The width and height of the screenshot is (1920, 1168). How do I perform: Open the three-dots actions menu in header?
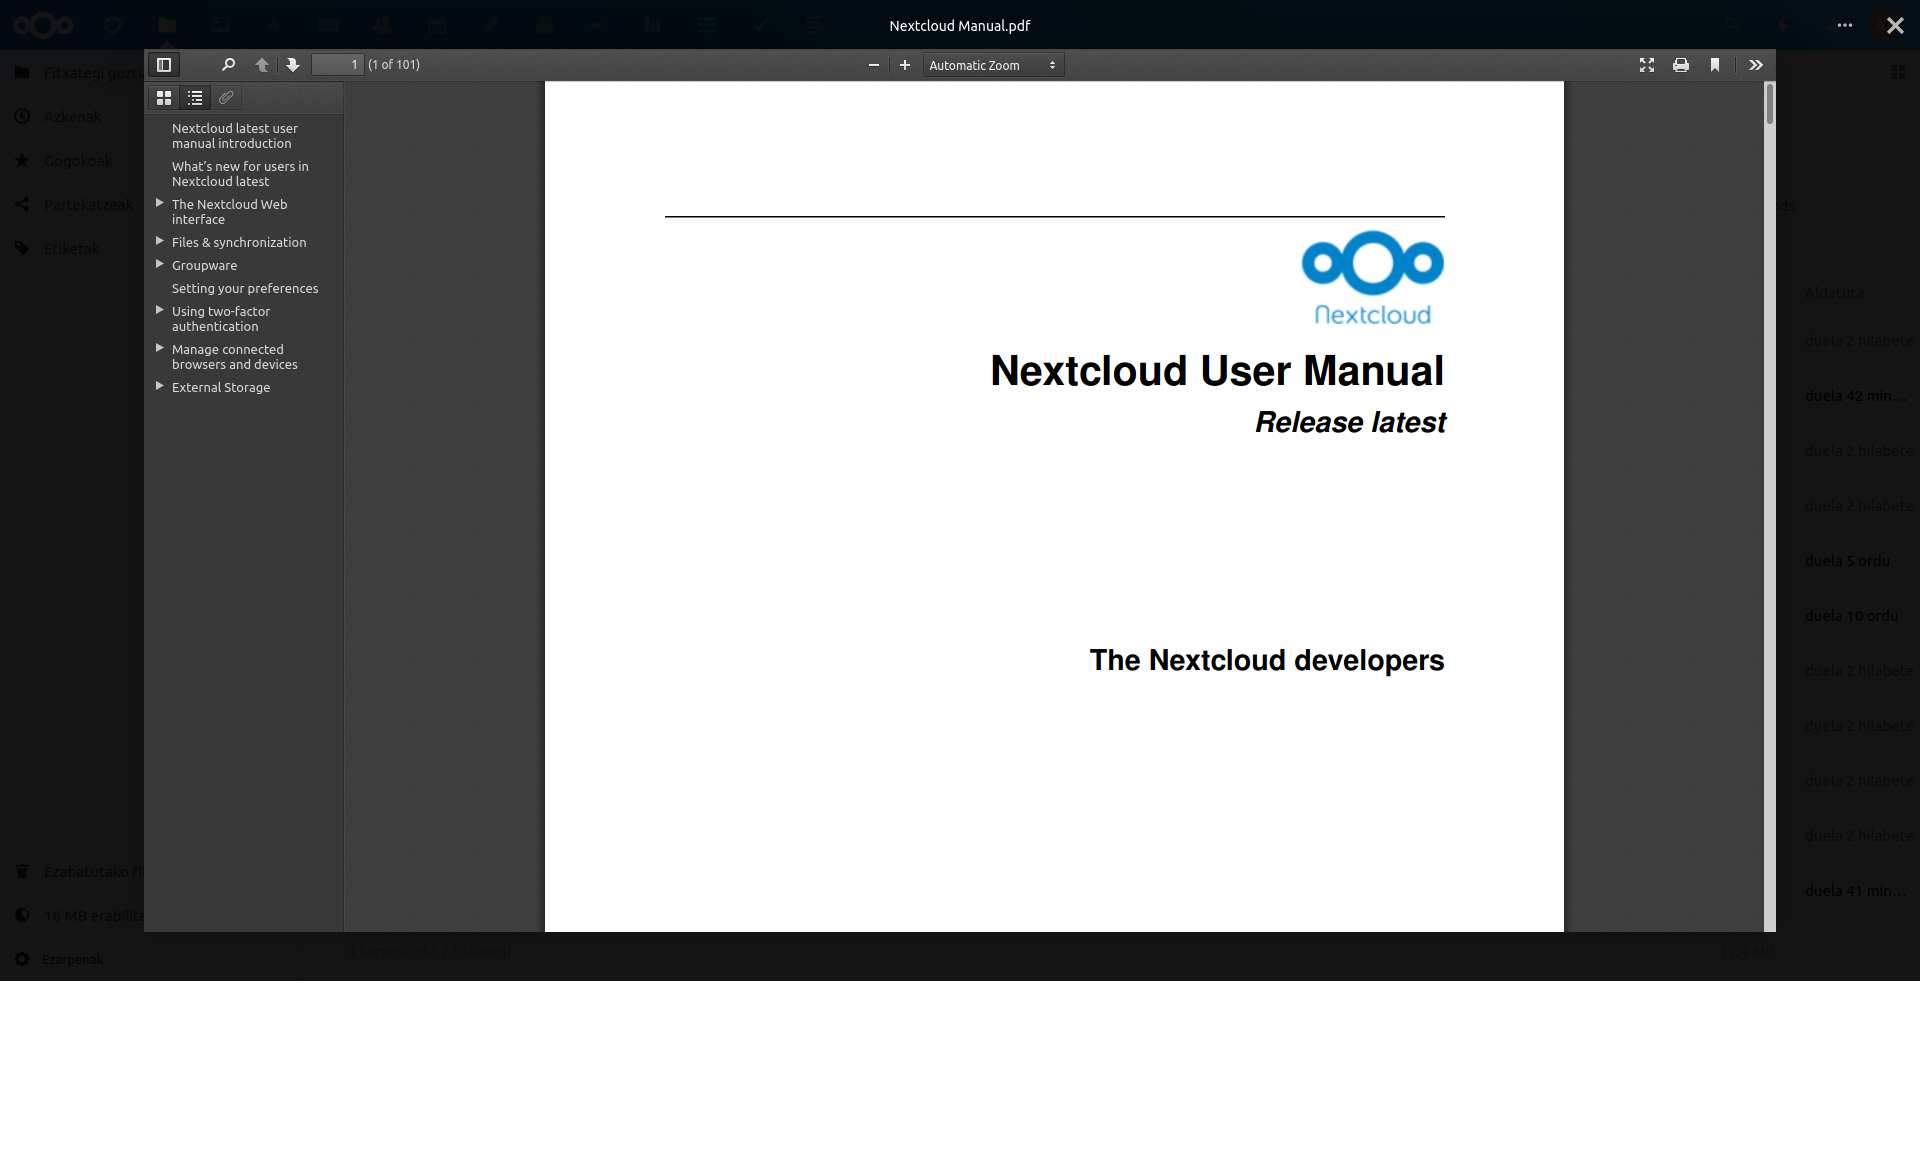point(1845,26)
